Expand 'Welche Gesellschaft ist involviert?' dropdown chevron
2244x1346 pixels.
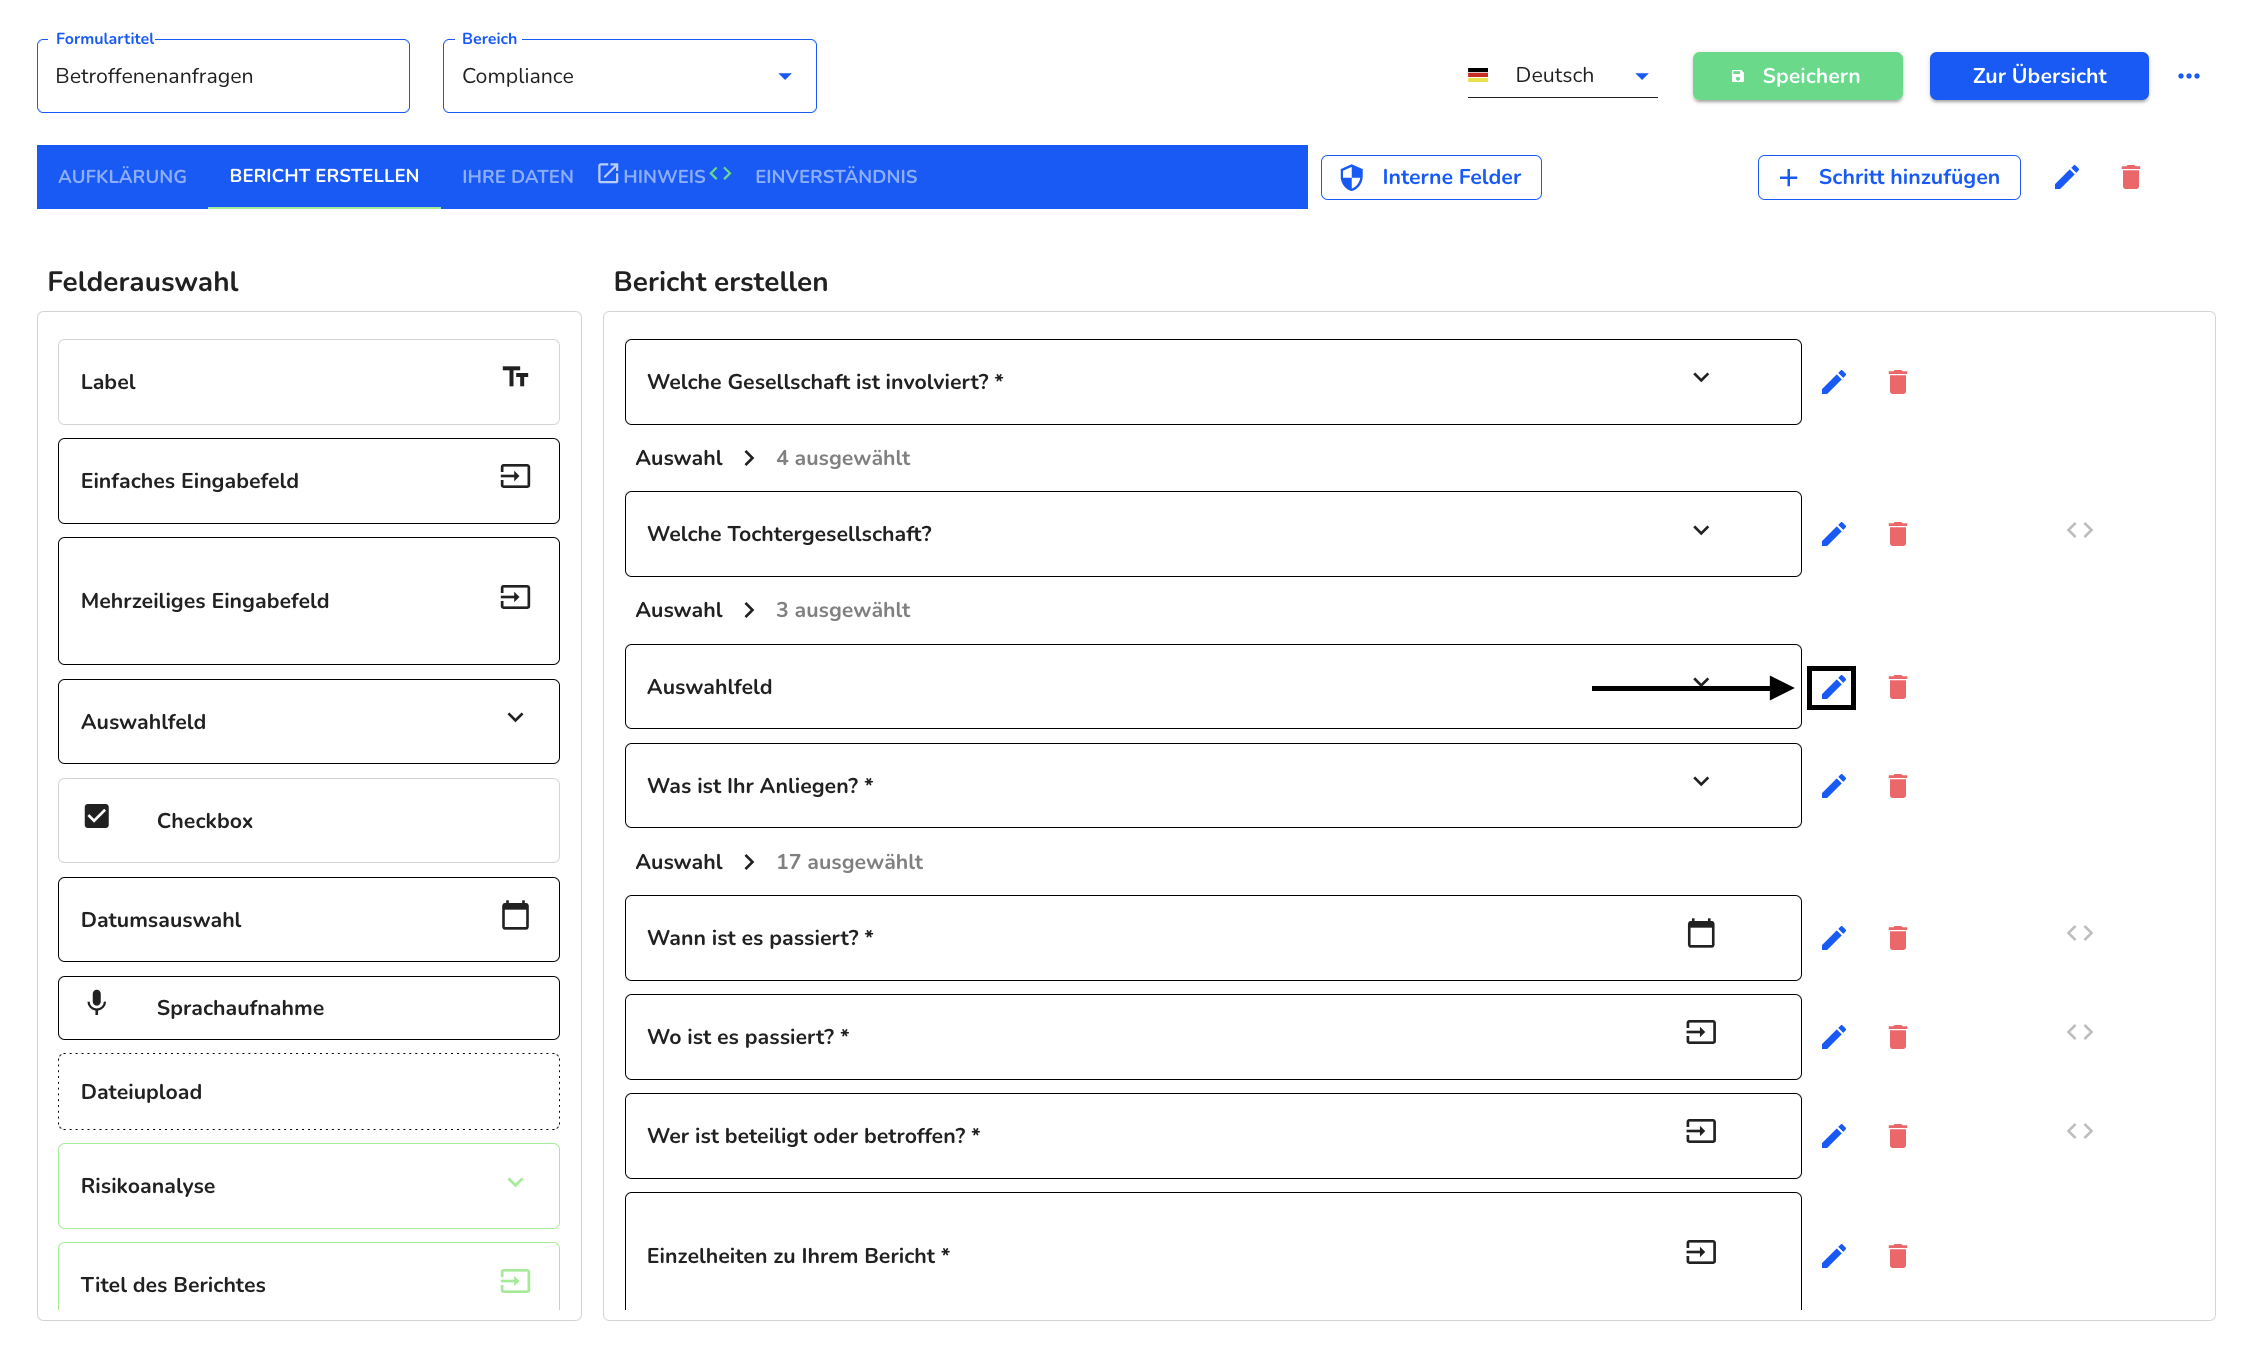click(x=1701, y=377)
